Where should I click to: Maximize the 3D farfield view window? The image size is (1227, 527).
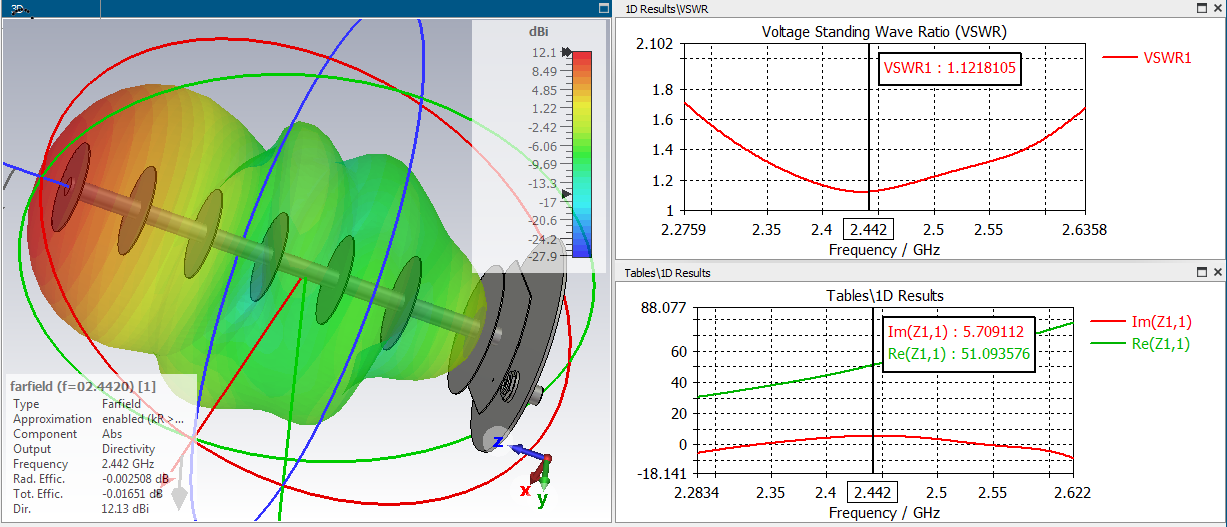603,8
